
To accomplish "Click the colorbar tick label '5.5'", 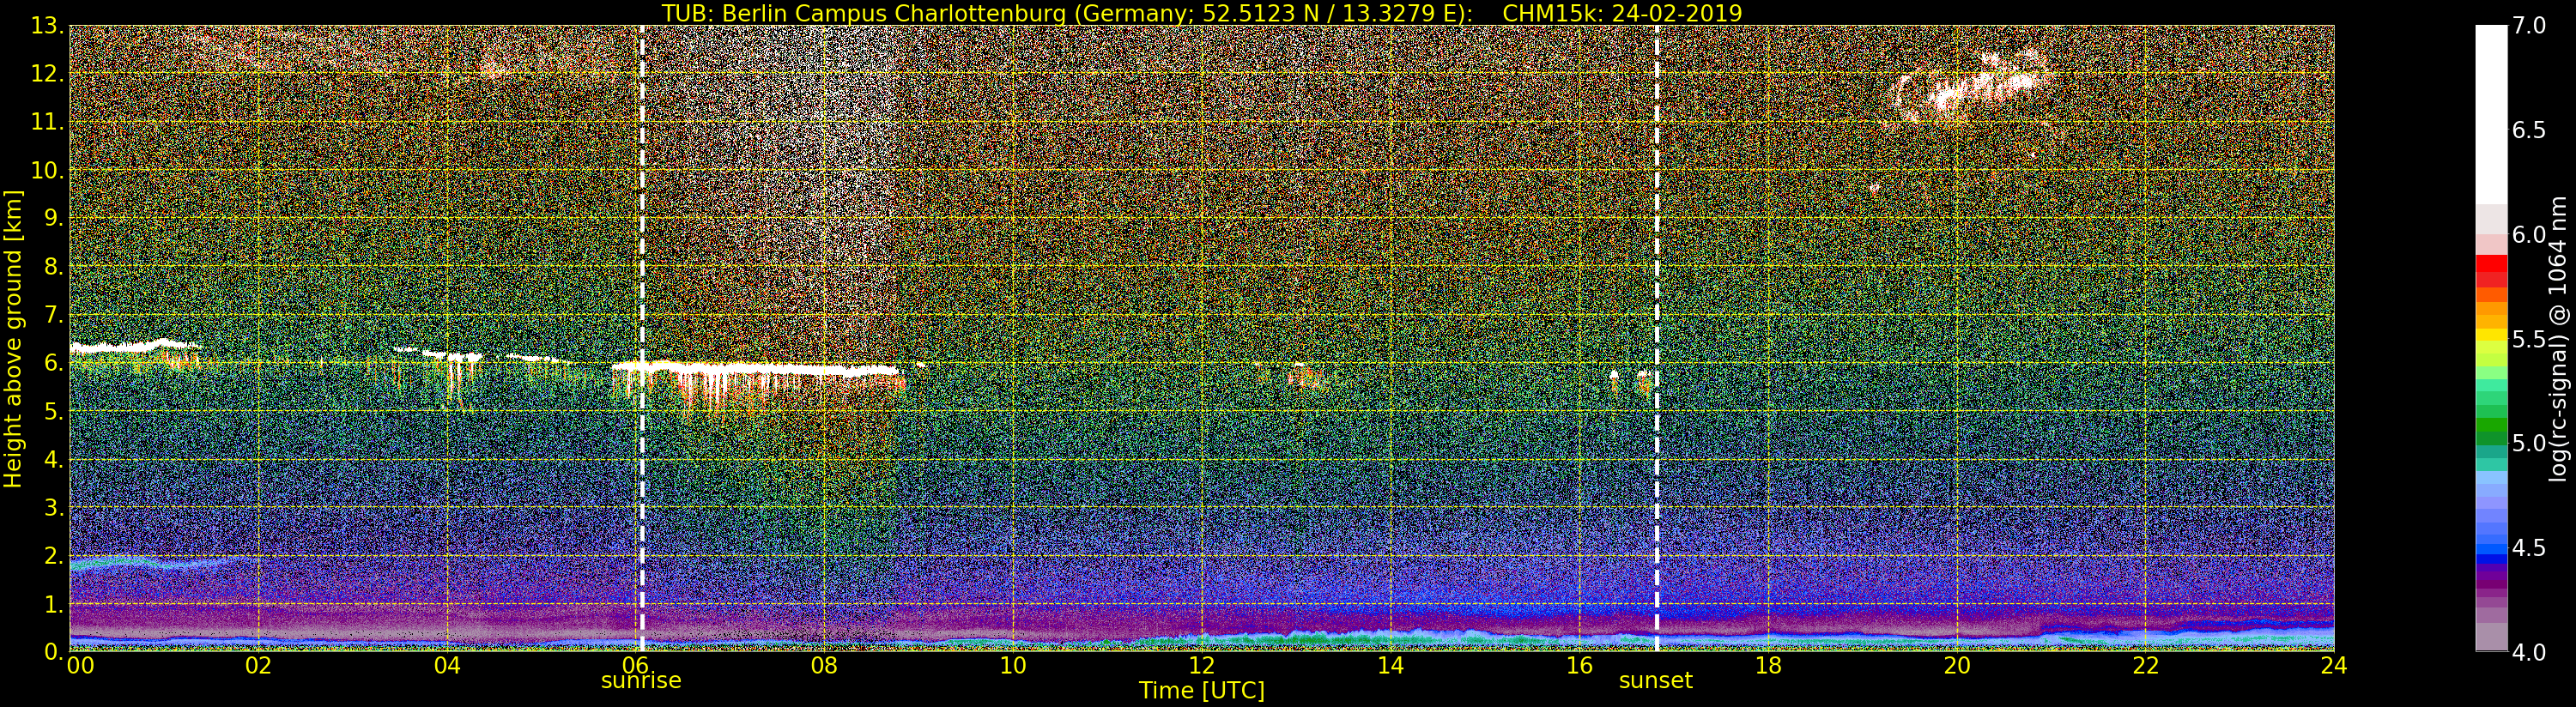I will pos(2528,339).
